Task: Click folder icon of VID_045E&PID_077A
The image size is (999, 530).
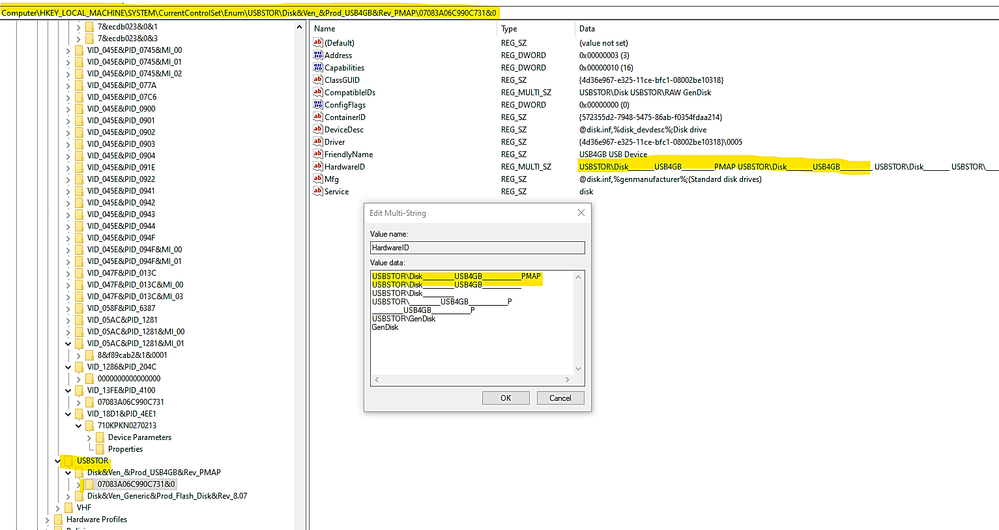Action: [79, 85]
